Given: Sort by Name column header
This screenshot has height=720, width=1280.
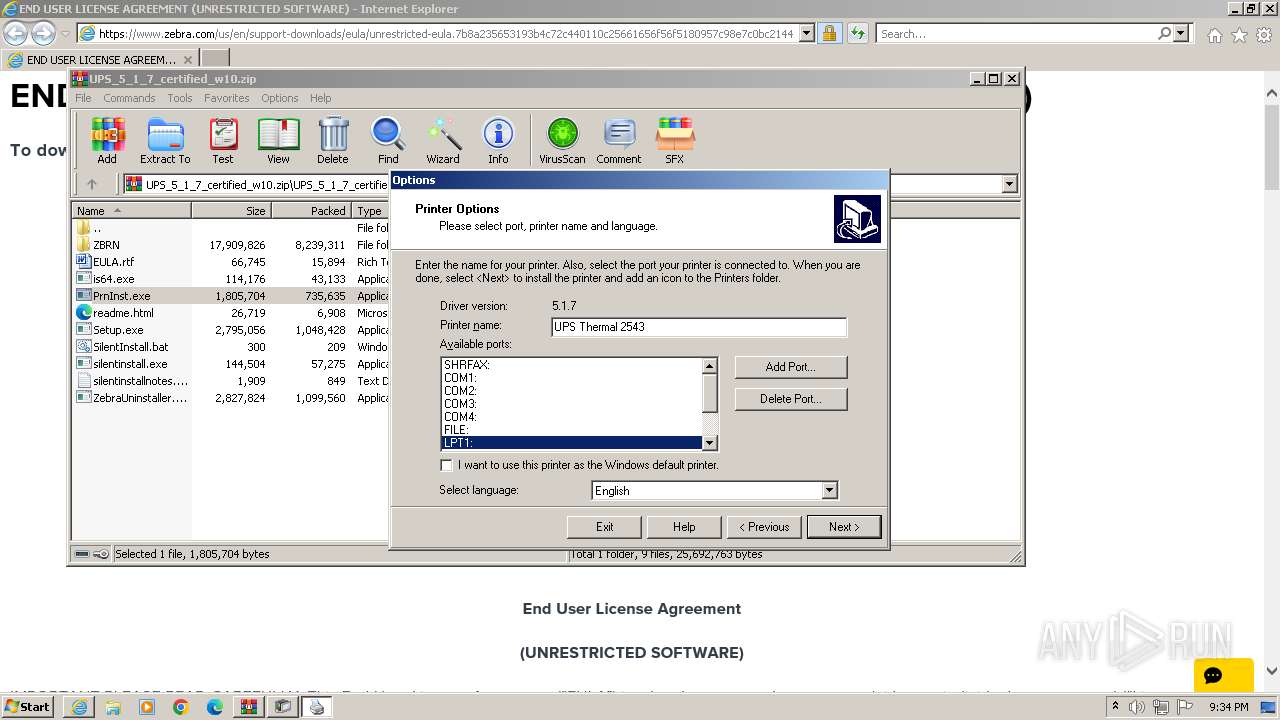Looking at the screenshot, I should coord(131,211).
